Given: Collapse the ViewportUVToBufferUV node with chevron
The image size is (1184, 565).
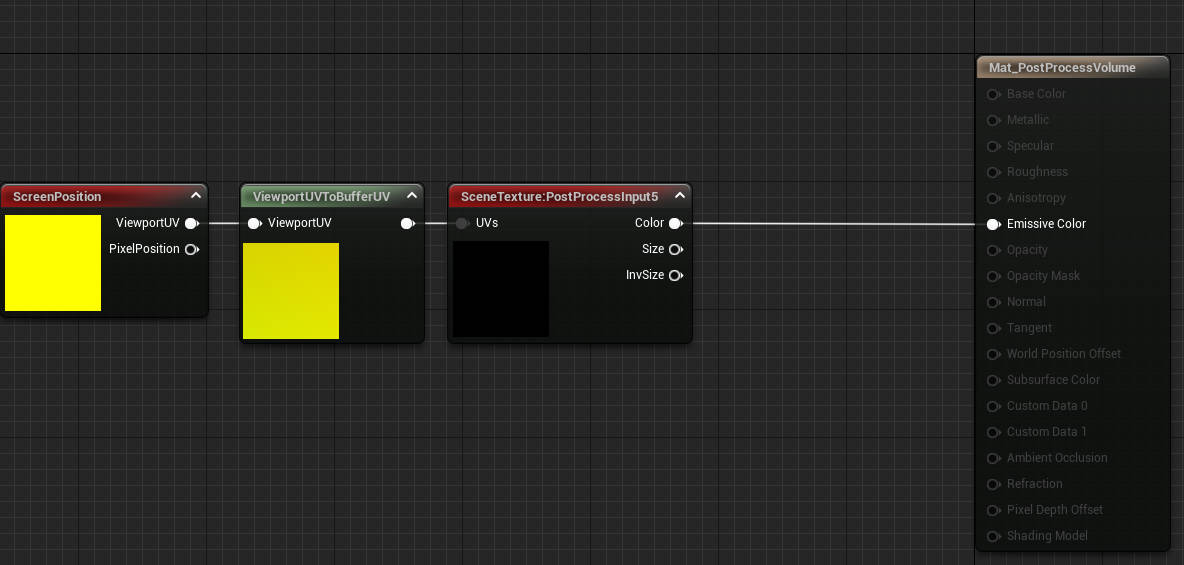Looking at the screenshot, I should pos(412,196).
